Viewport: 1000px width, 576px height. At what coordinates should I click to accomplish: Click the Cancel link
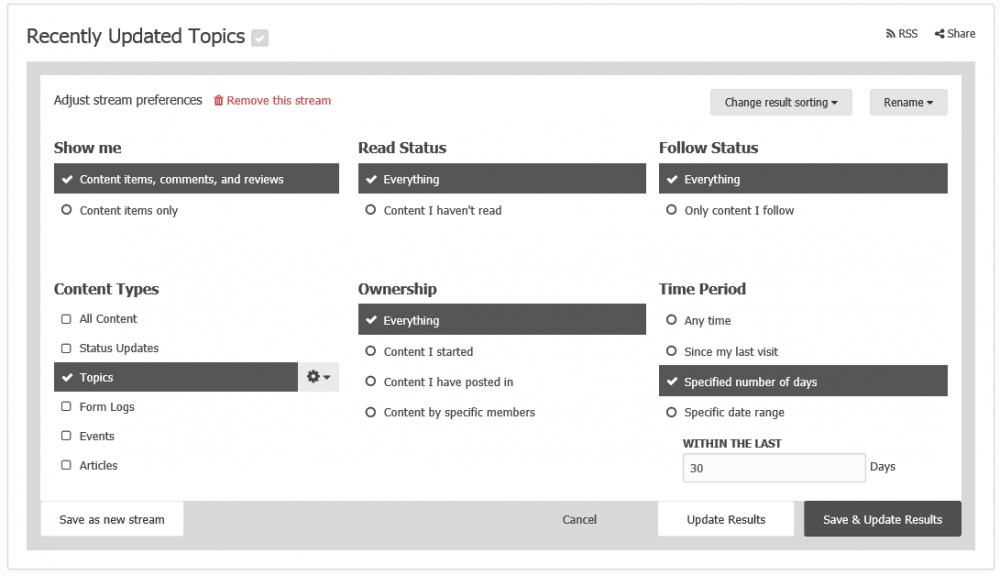click(x=579, y=519)
